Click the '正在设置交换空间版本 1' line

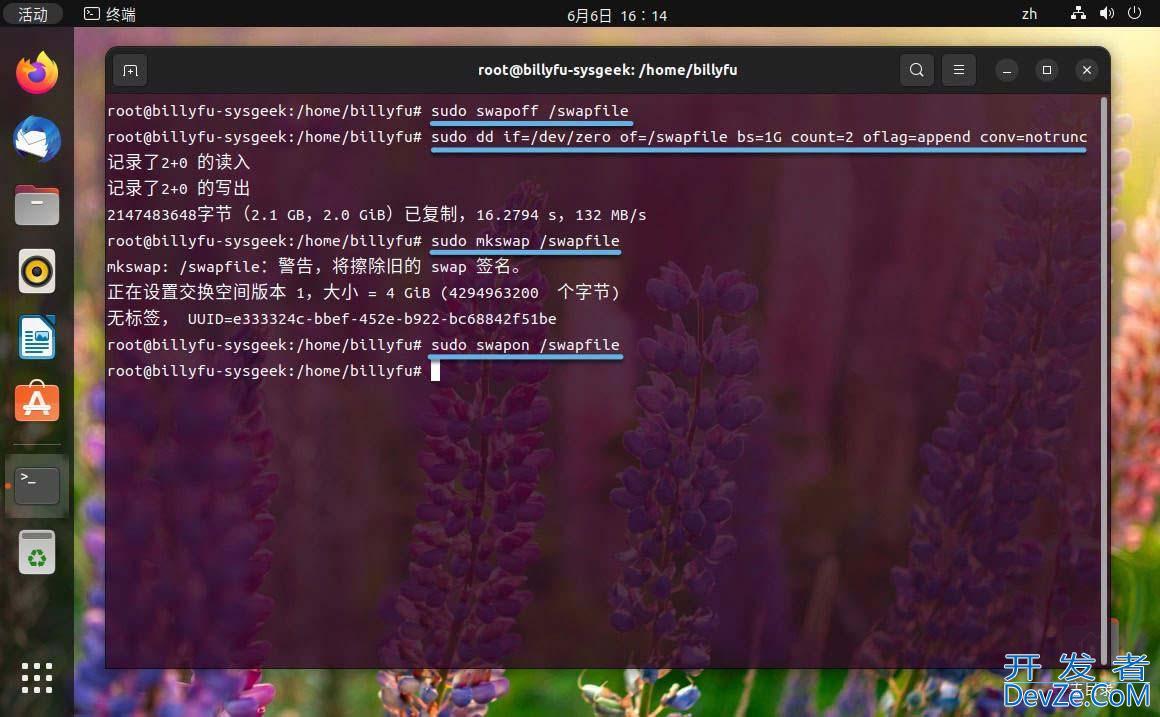coord(363,293)
